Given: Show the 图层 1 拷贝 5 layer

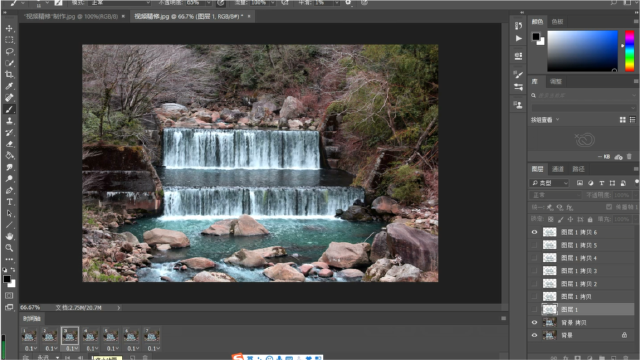Looking at the screenshot, I should tap(534, 245).
